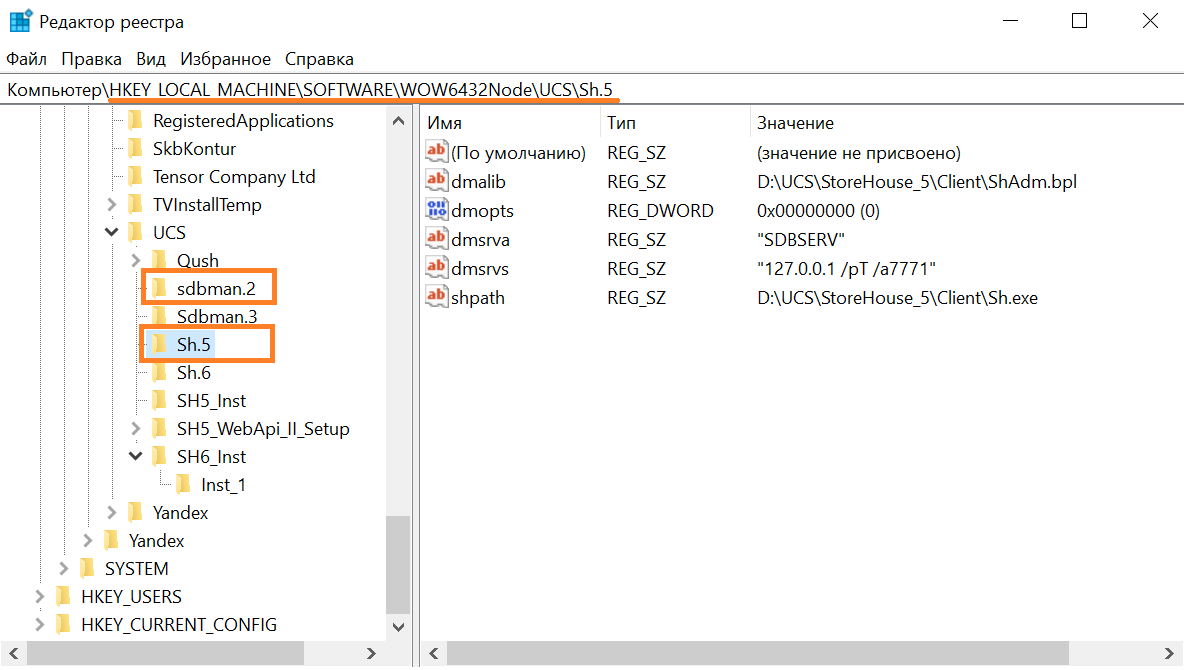Image resolution: width=1184 pixels, height=670 pixels.
Task: Select the sdbman.2 registry key
Action: [x=216, y=289]
